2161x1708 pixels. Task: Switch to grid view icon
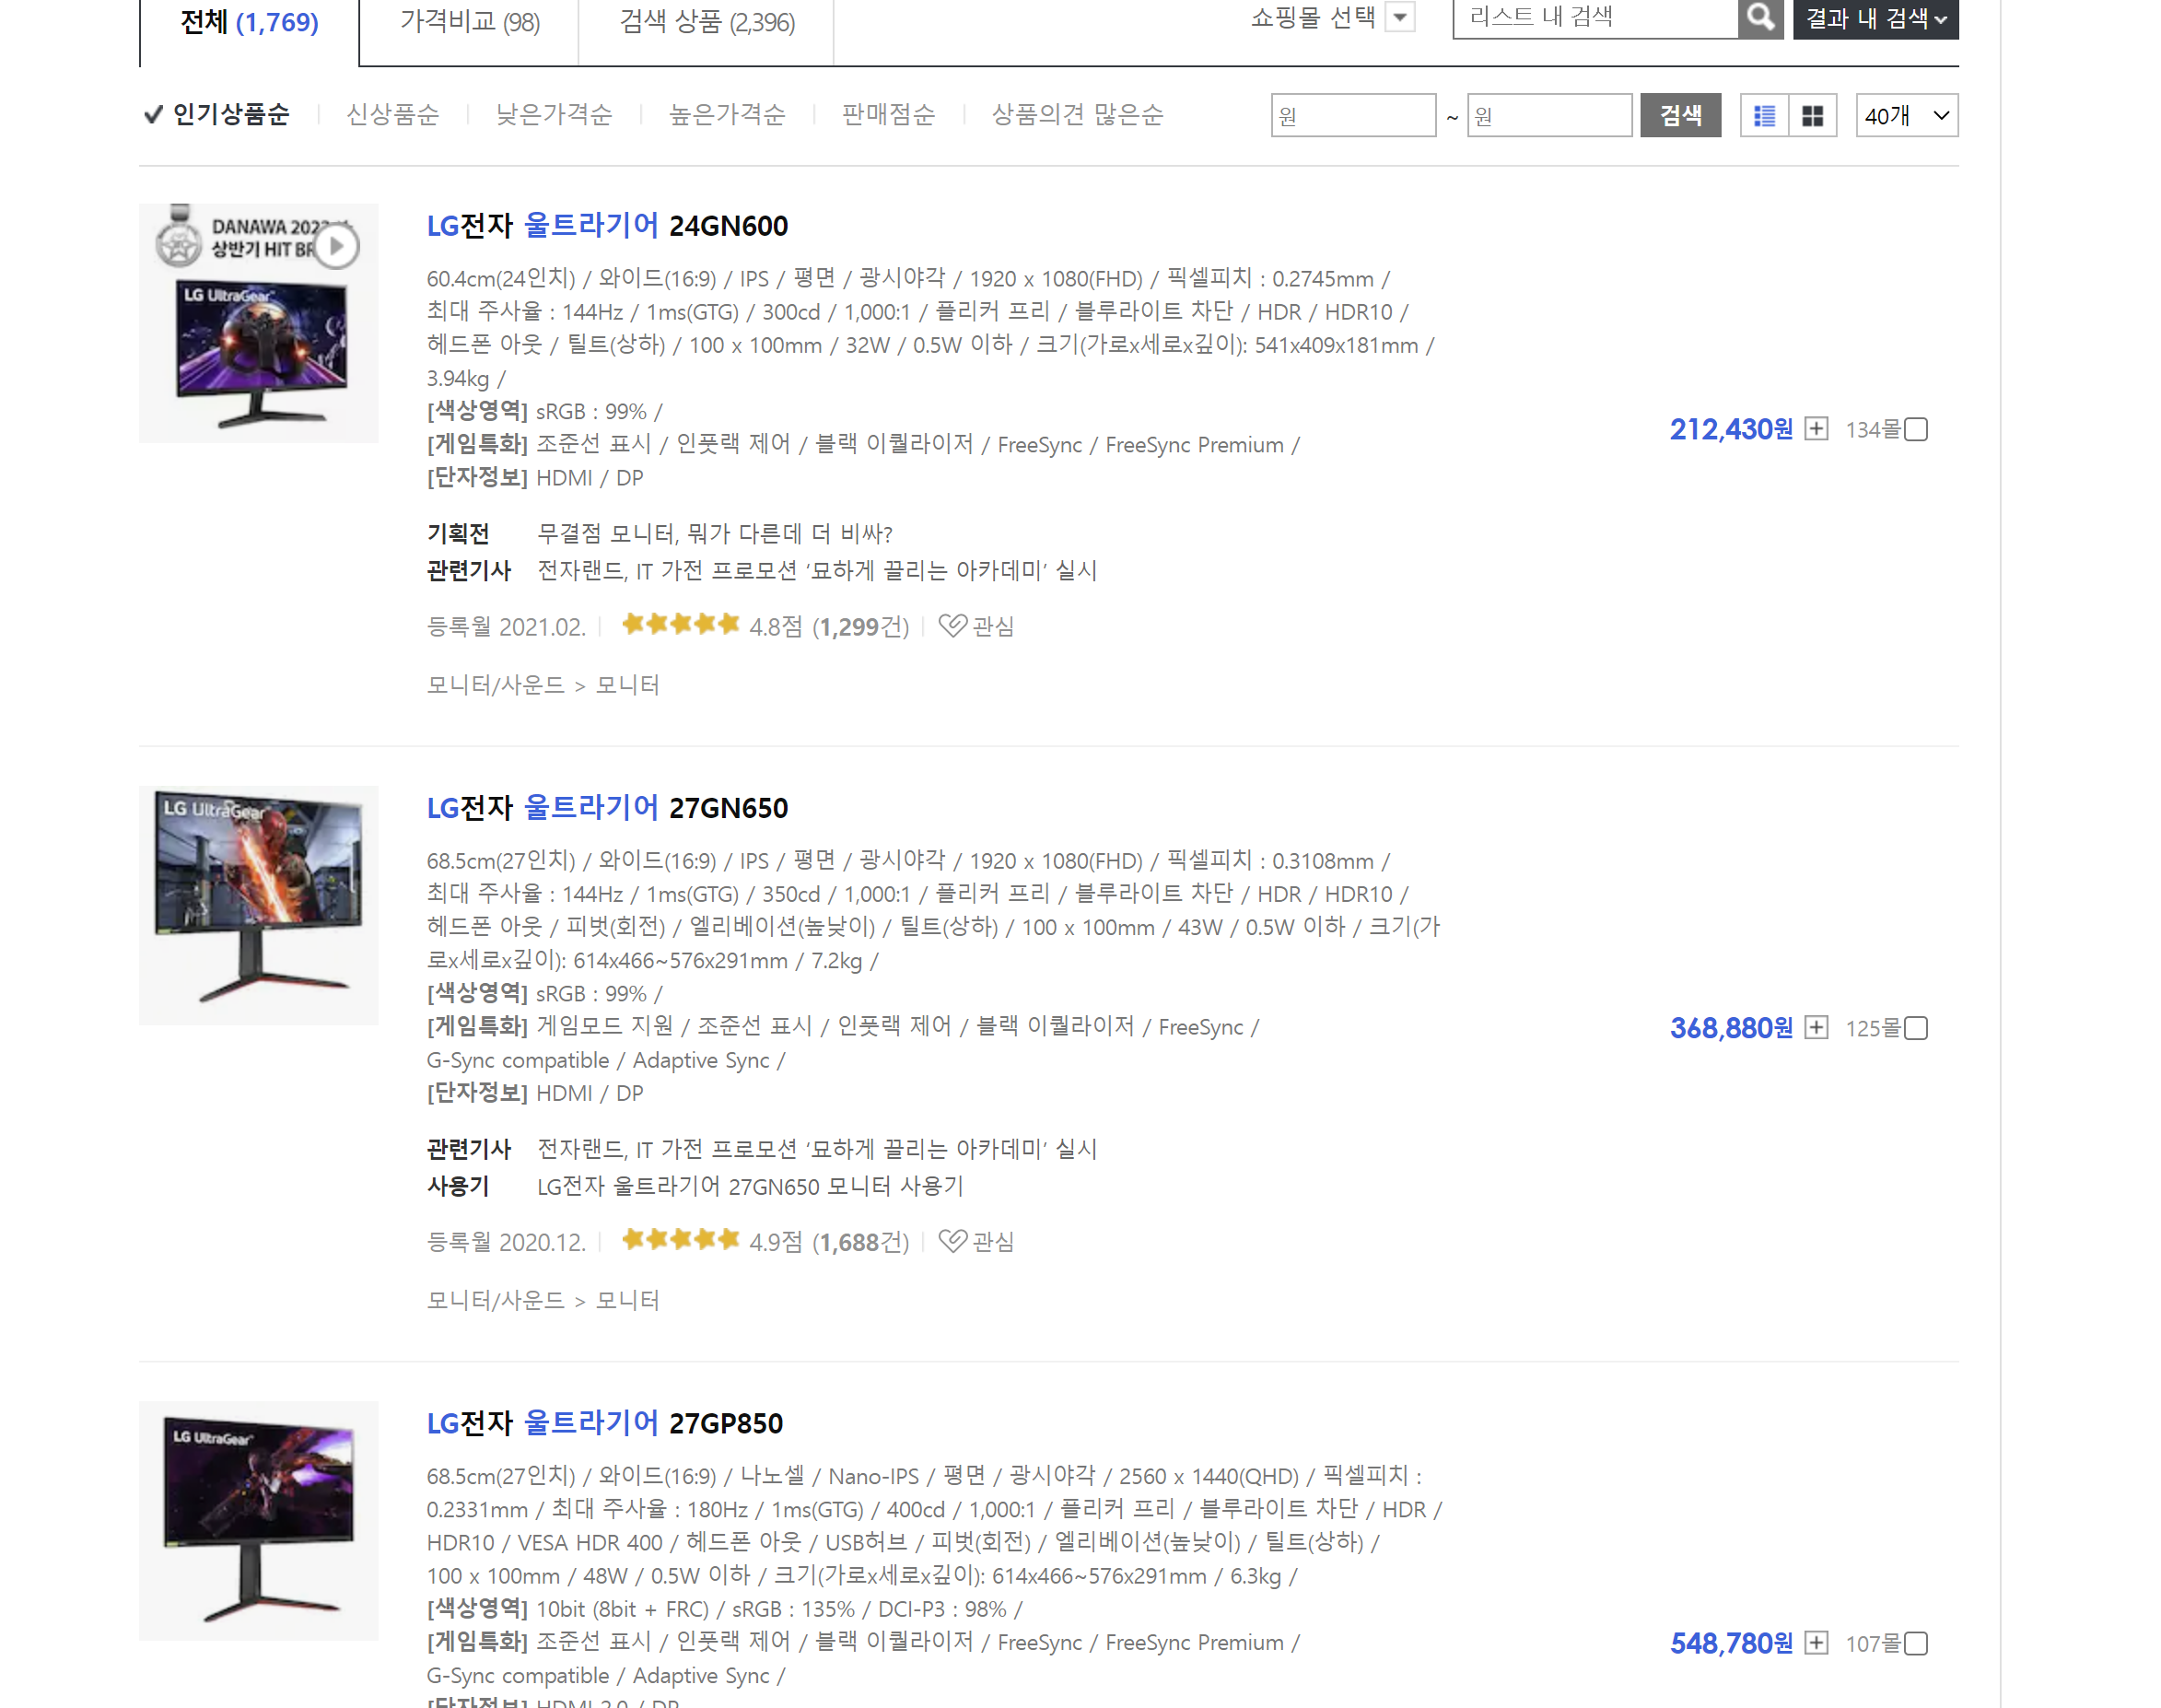(1812, 116)
